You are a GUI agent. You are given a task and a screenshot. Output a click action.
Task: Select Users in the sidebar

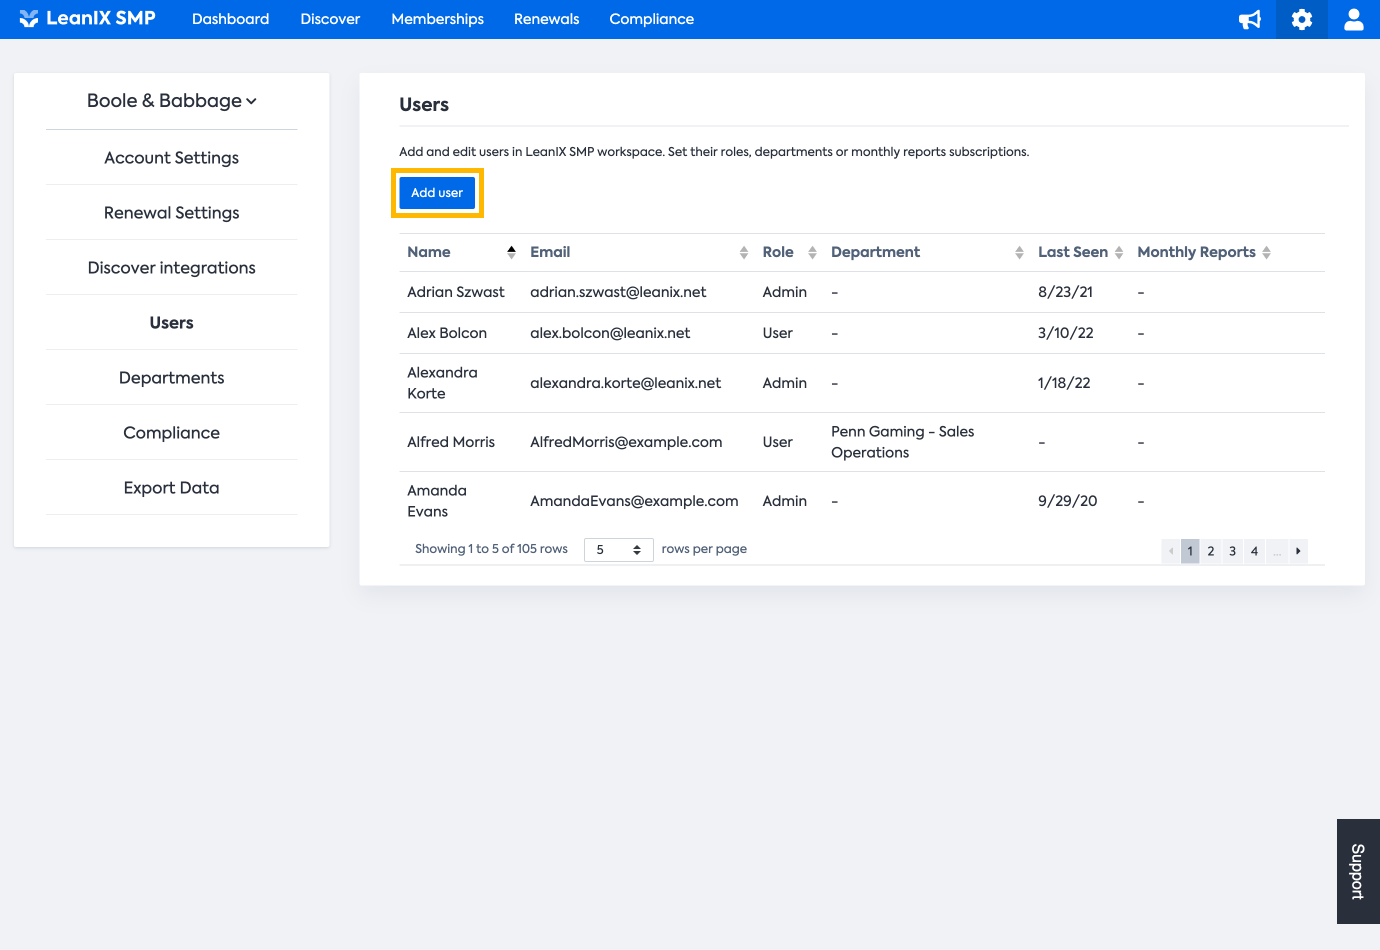point(172,323)
